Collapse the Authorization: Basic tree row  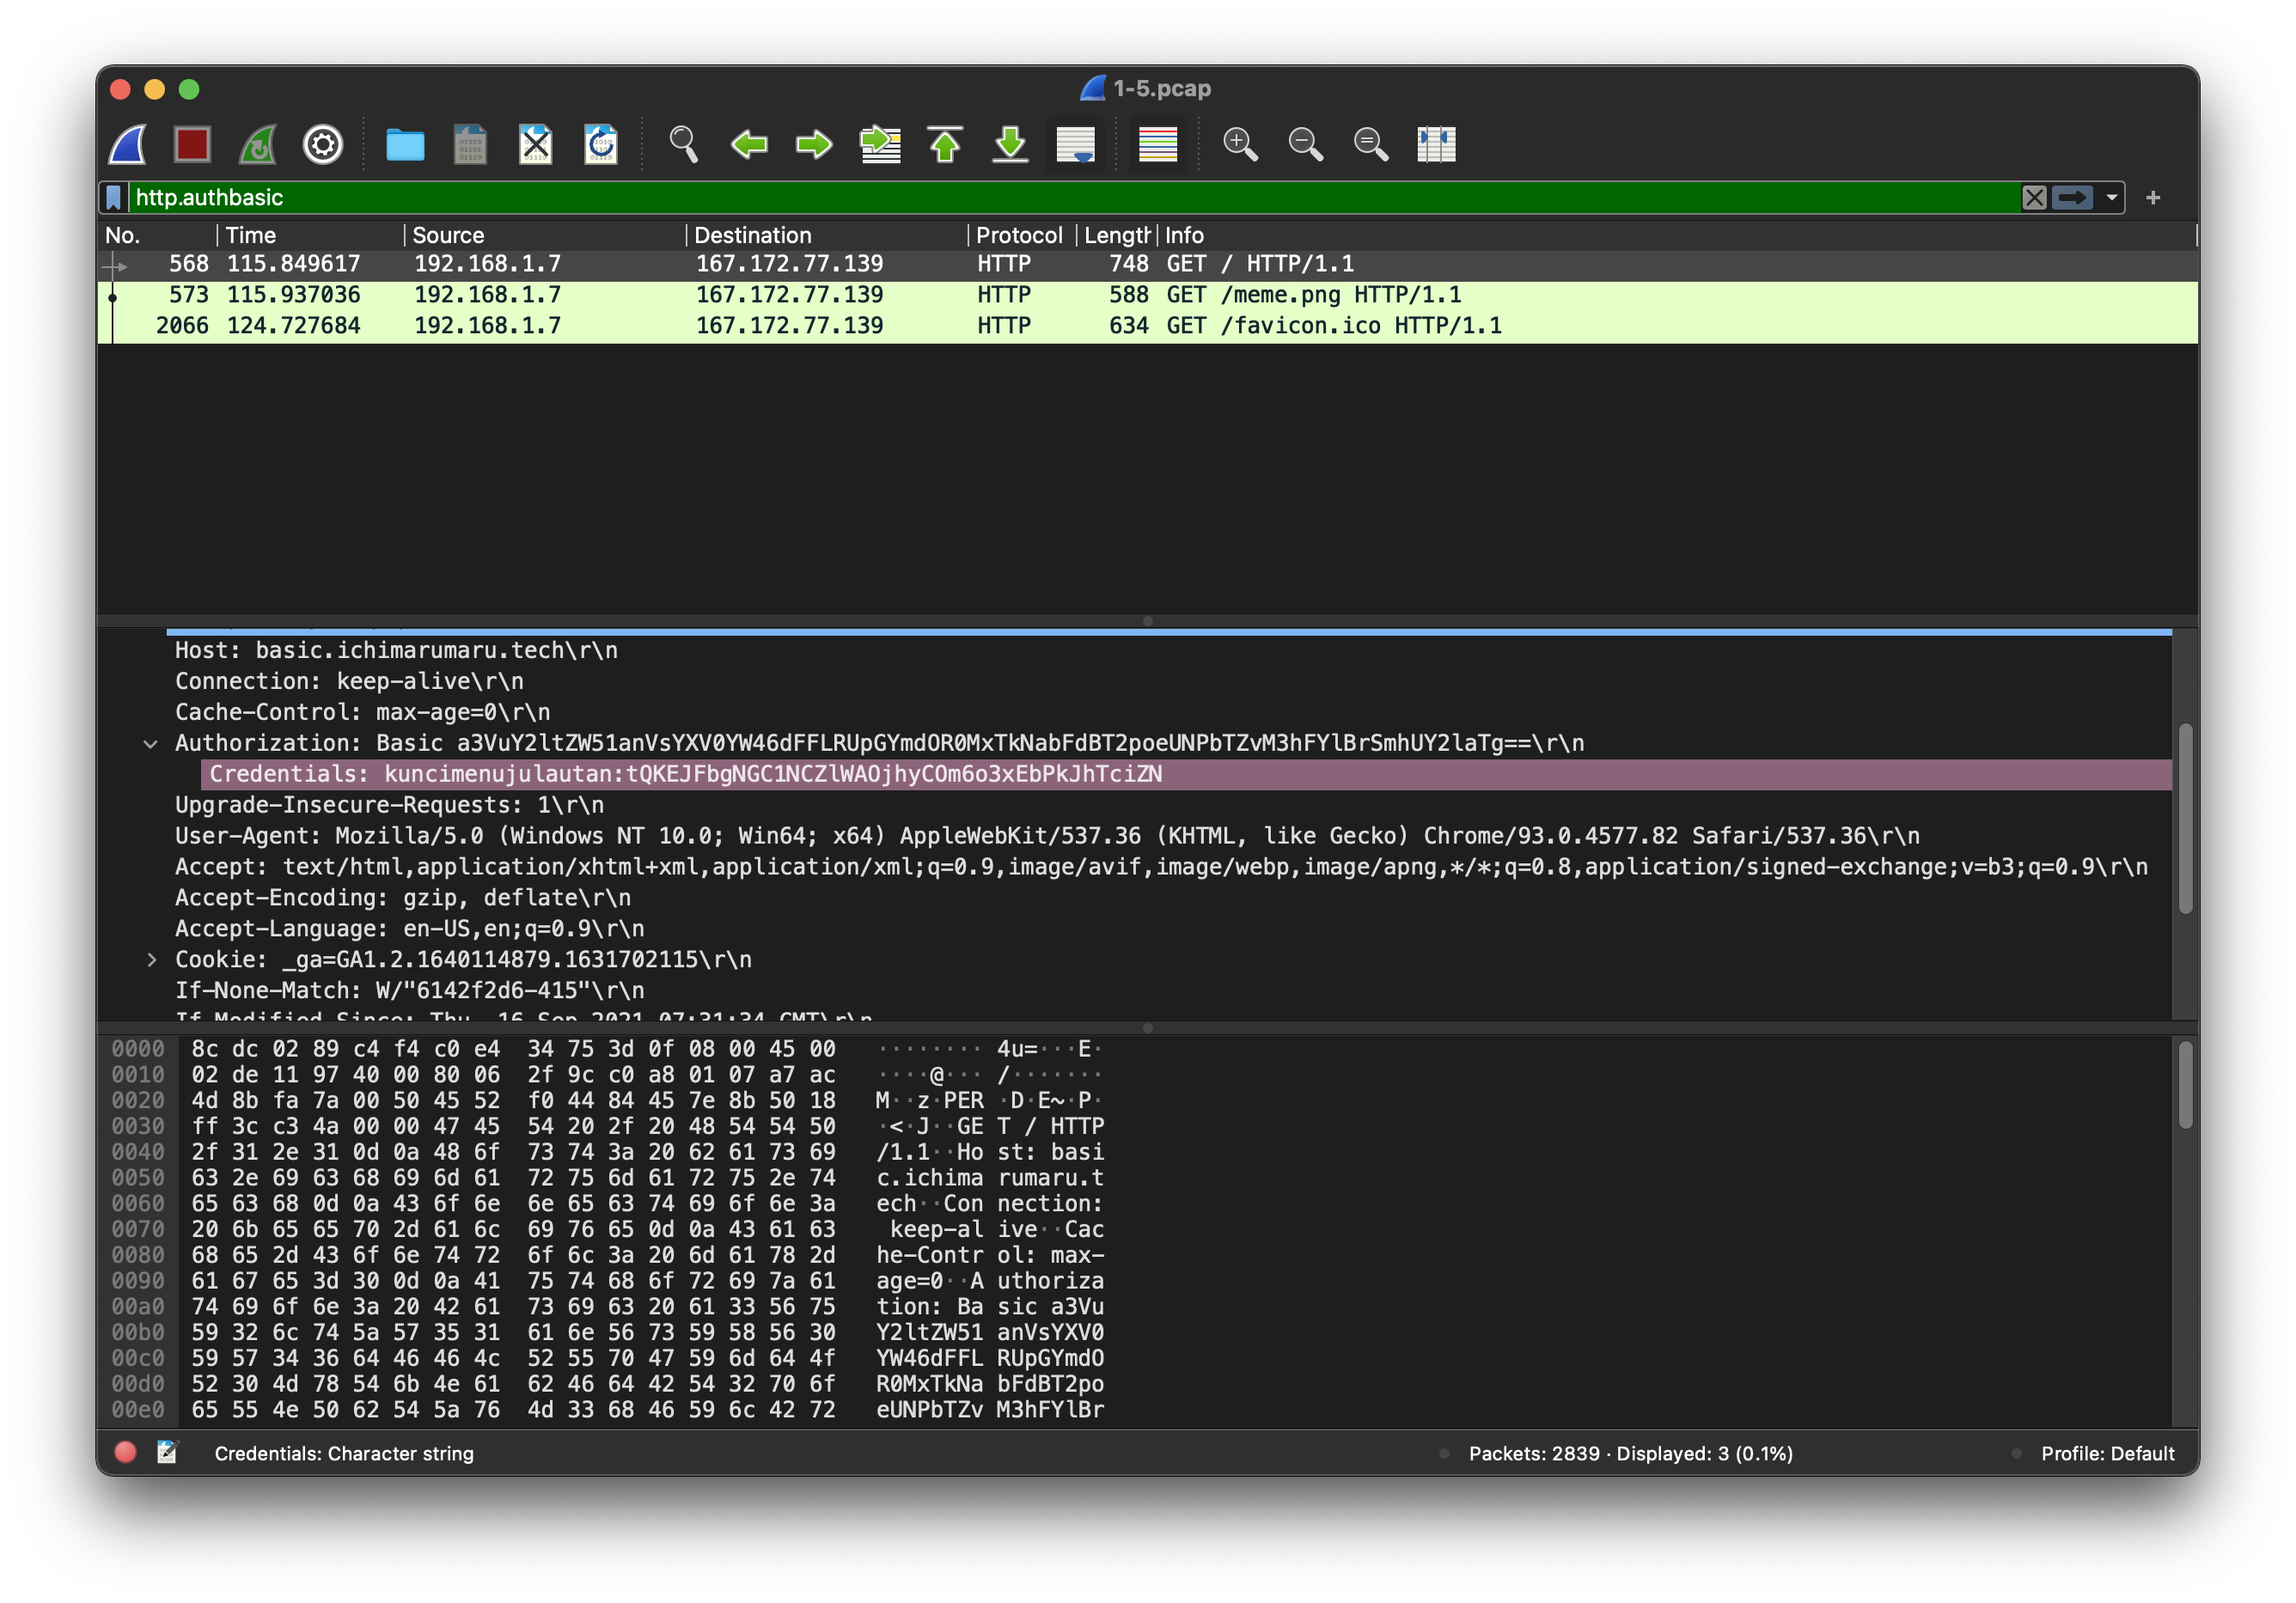(x=151, y=744)
